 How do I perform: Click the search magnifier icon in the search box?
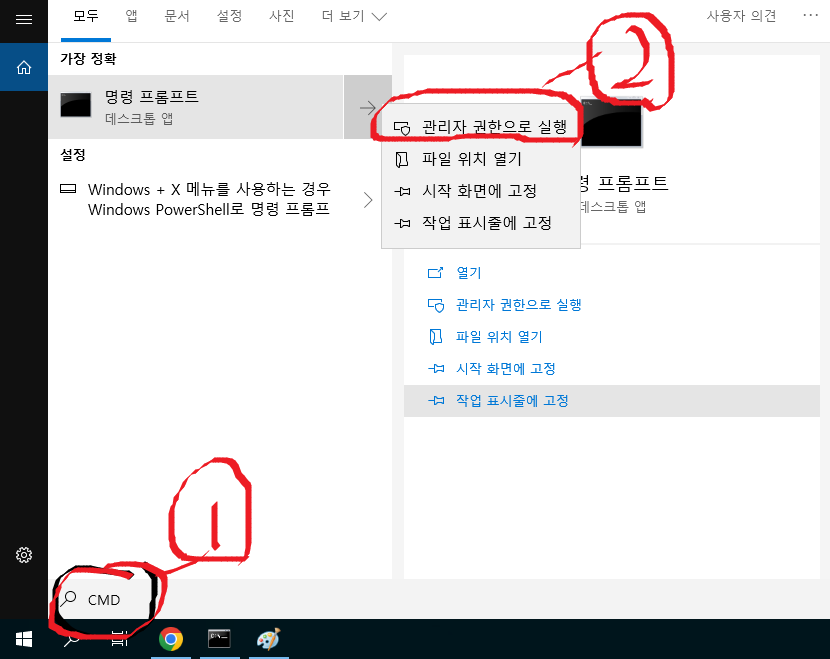[x=69, y=599]
